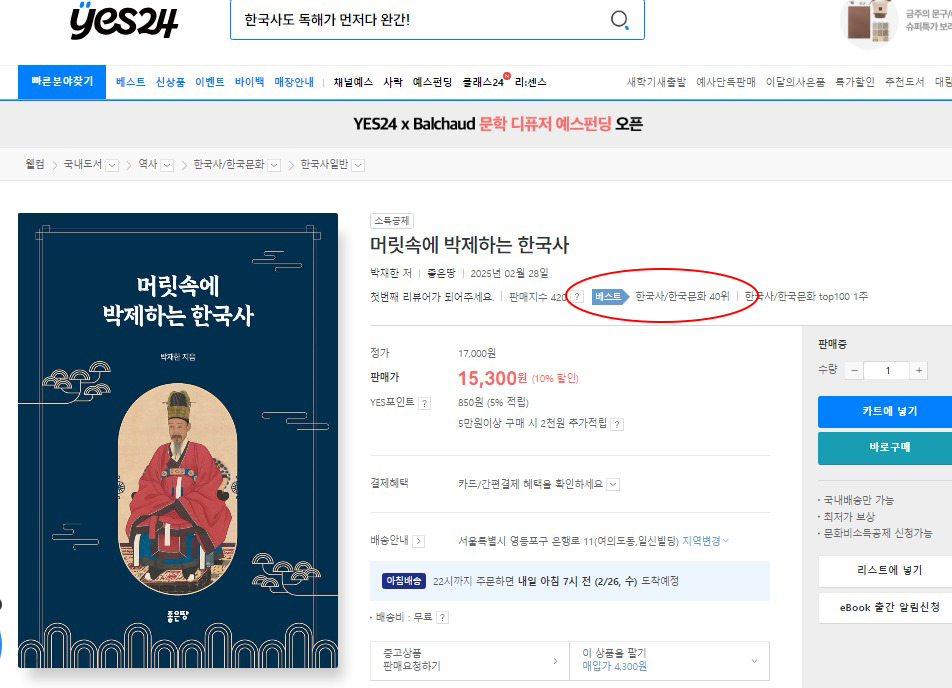Click the 국내도서 breadcrumb link

(83, 165)
